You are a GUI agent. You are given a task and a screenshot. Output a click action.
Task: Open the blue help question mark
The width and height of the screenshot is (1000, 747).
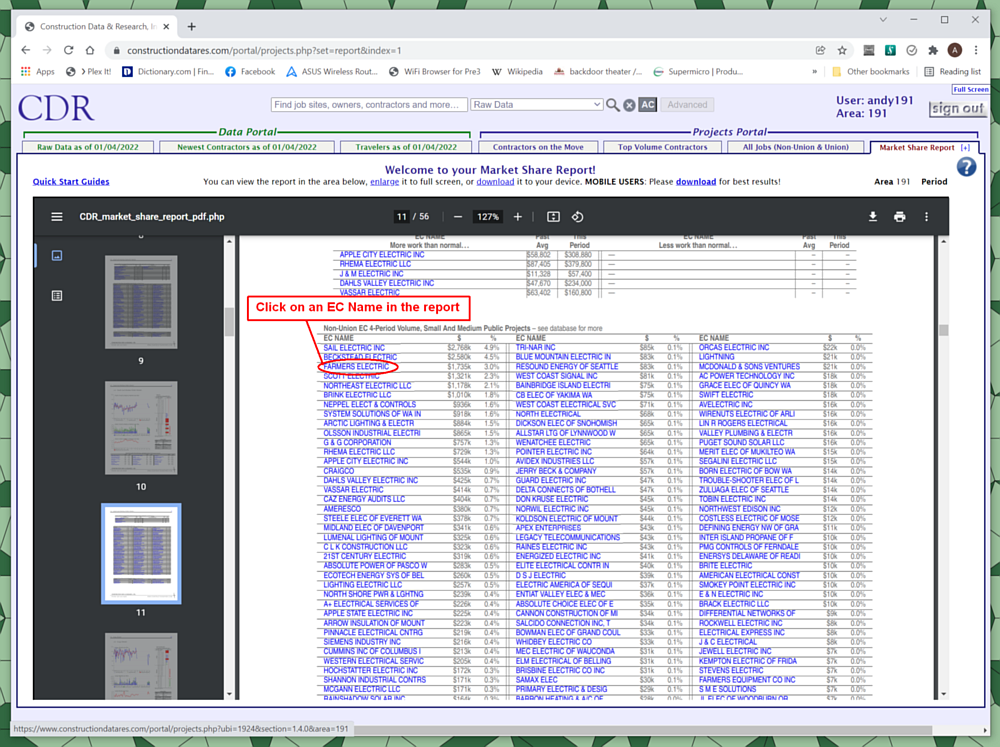[x=966, y=167]
